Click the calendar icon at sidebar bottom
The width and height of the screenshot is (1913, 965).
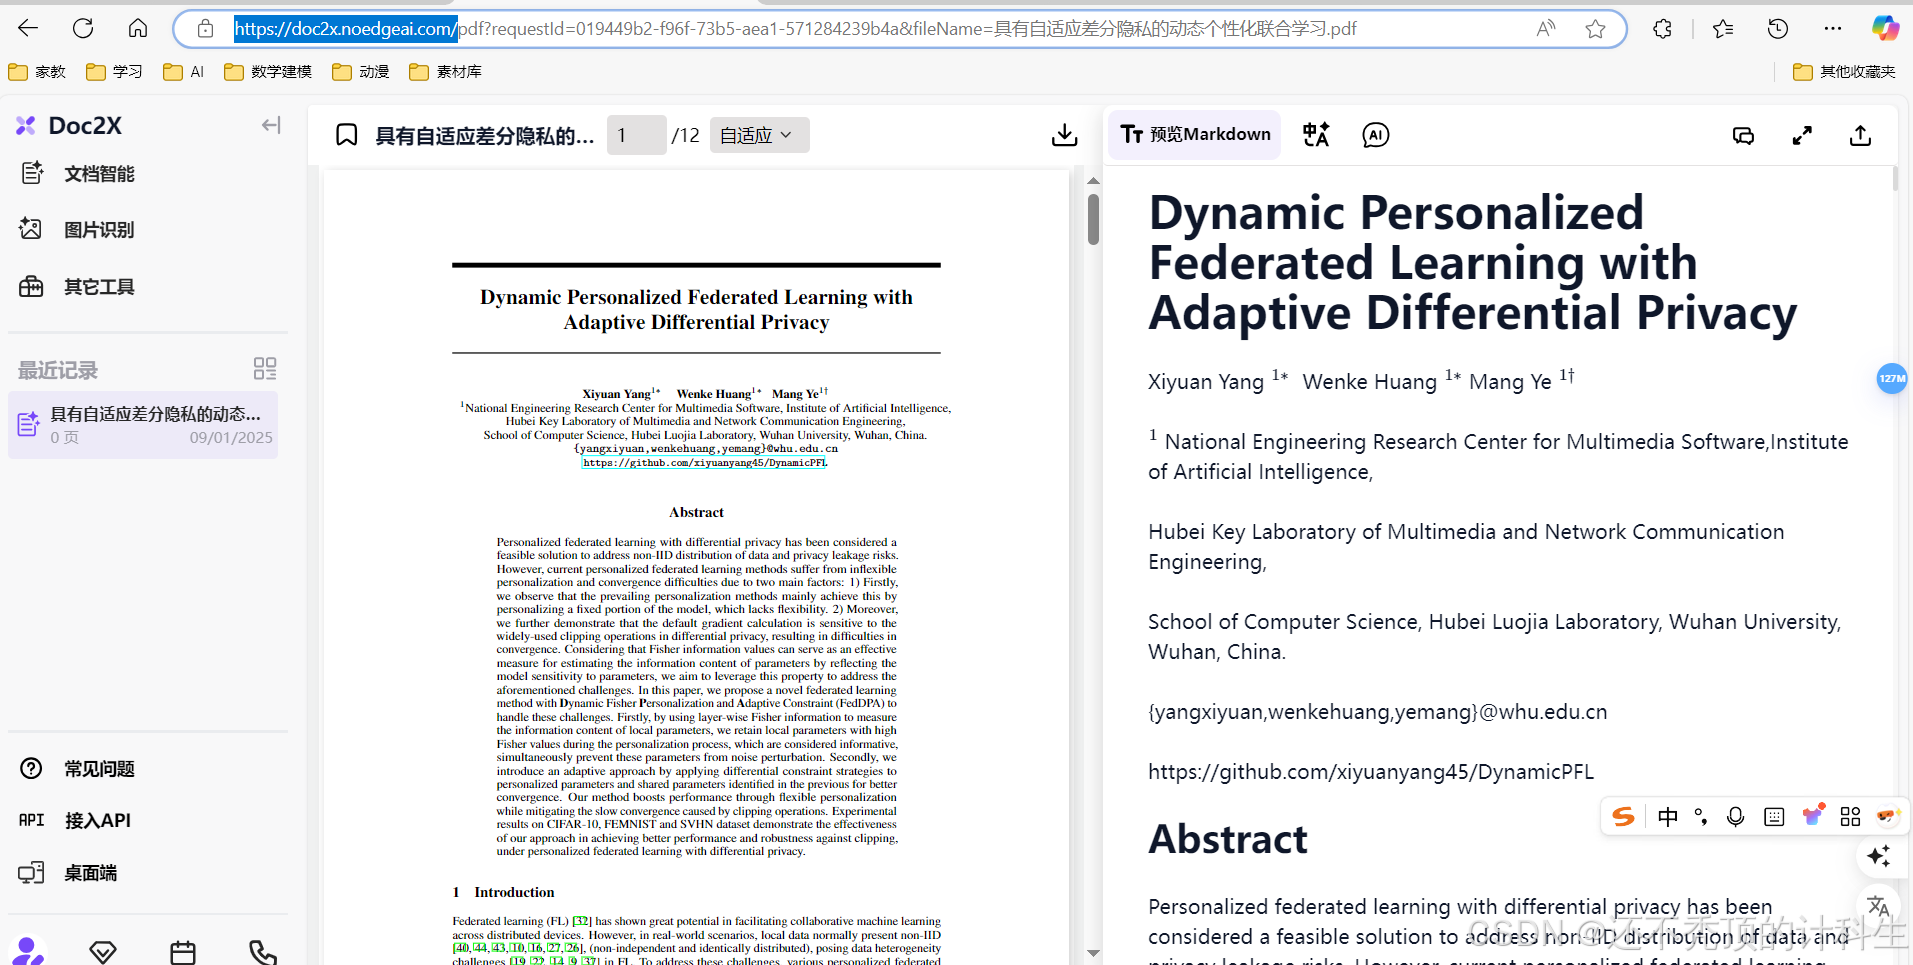point(183,952)
